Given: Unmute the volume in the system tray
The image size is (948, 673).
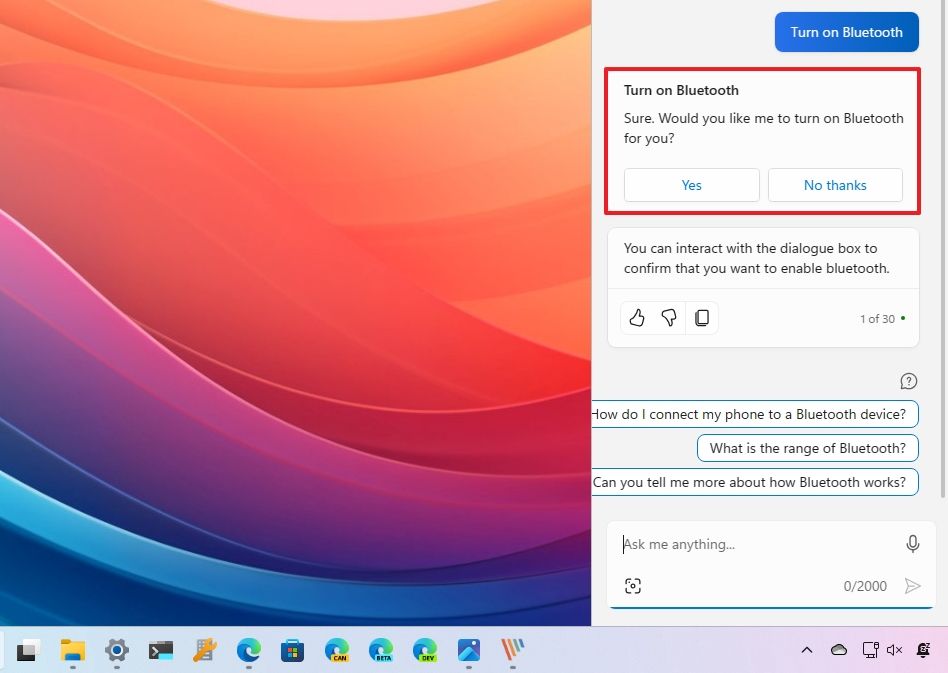Looking at the screenshot, I should (893, 650).
